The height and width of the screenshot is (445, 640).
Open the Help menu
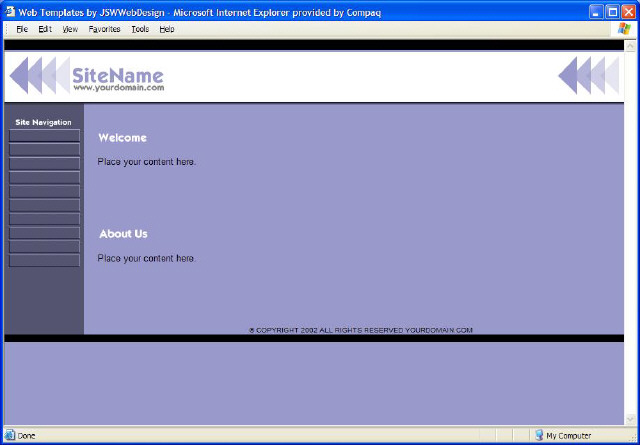tap(166, 29)
